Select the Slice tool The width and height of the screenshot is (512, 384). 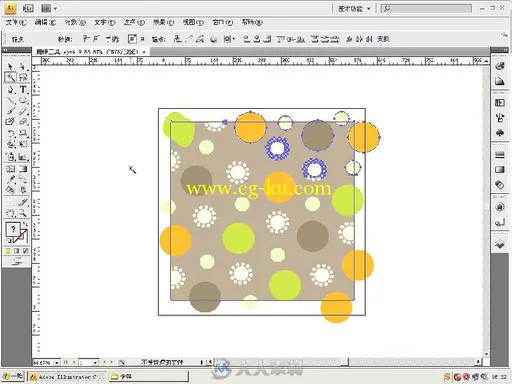(23, 202)
